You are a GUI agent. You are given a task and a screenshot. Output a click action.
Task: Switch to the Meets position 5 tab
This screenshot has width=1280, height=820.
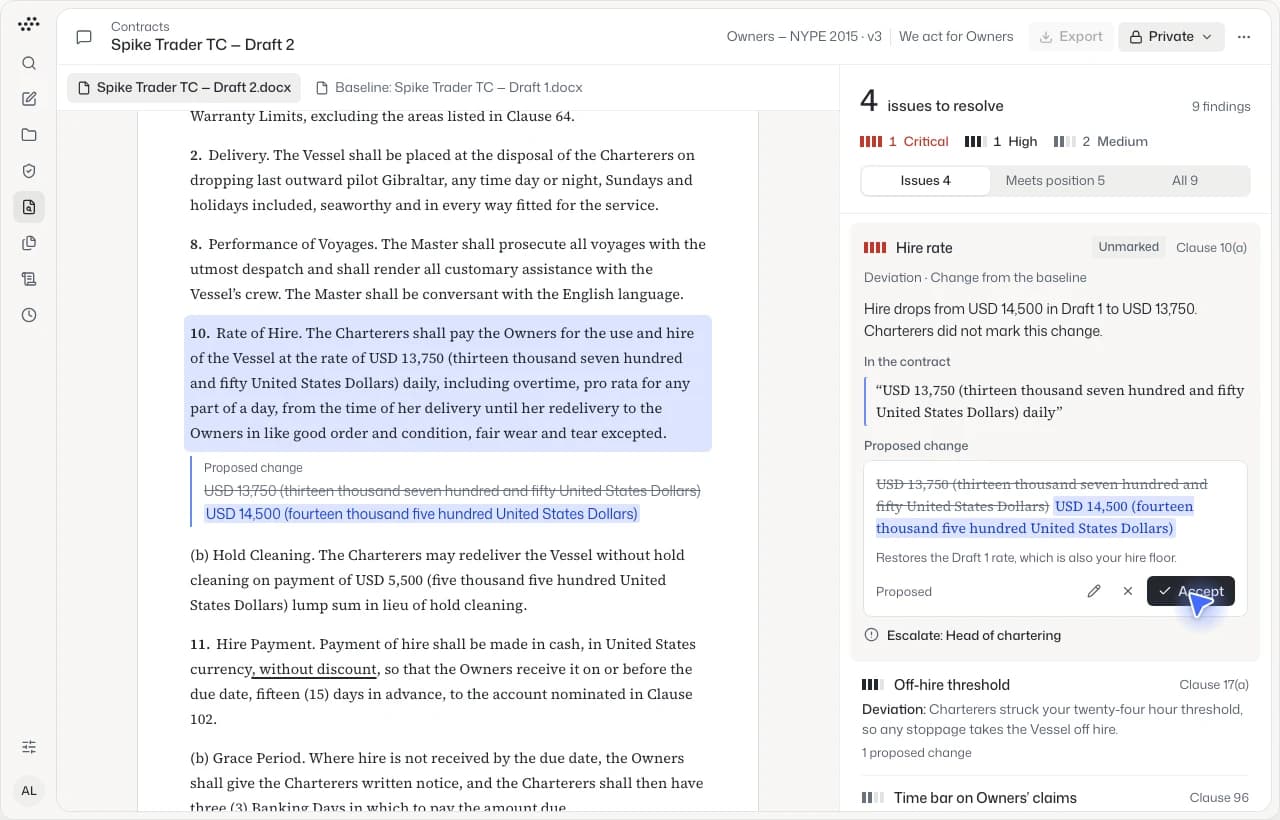(1055, 181)
